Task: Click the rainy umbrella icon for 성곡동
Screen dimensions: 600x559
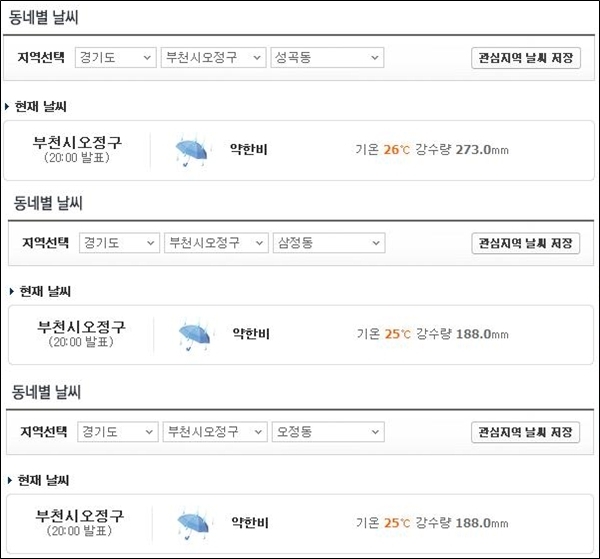Action: coord(191,150)
